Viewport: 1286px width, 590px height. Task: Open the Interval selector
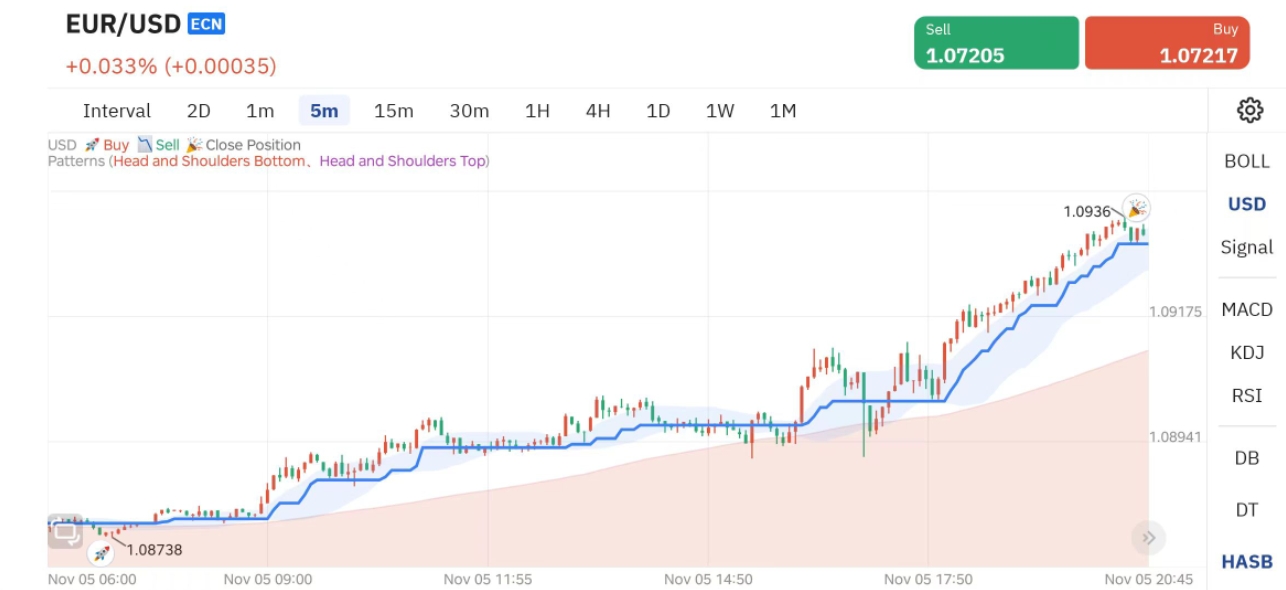[x=116, y=111]
